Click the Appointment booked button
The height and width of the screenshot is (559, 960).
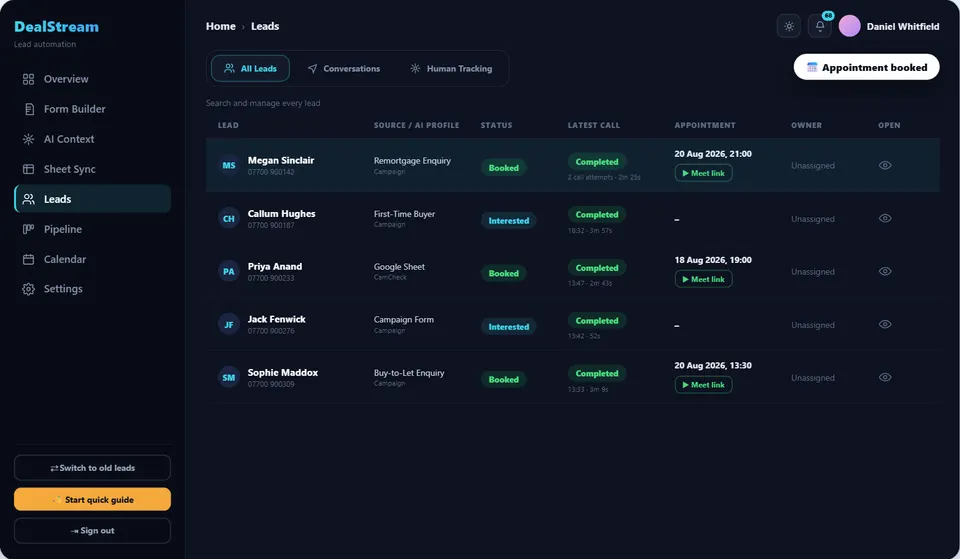866,67
